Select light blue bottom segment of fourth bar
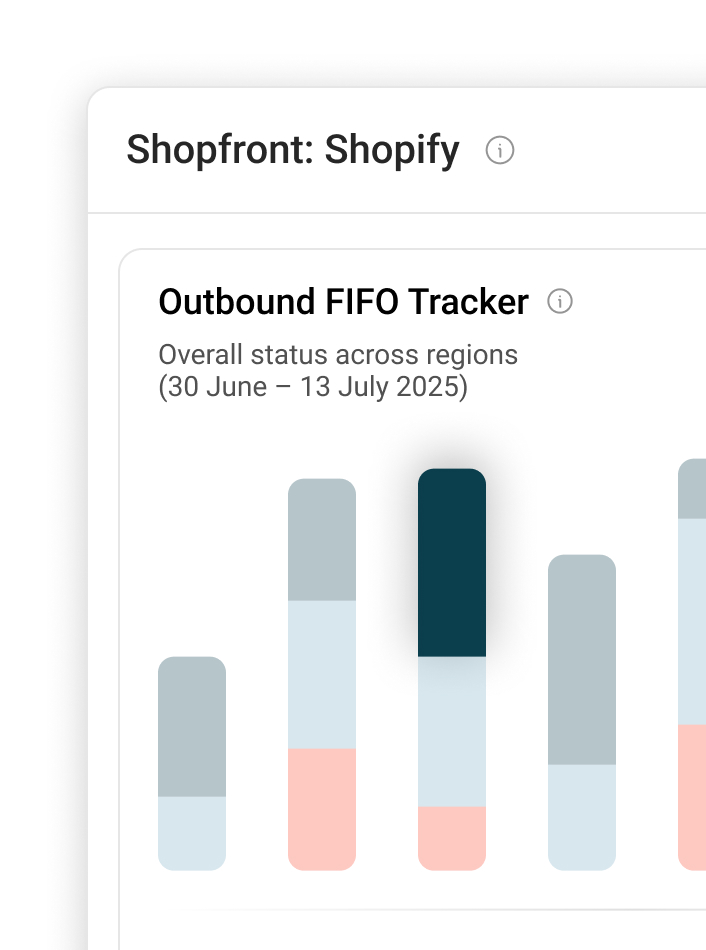The height and width of the screenshot is (950, 706). (582, 816)
